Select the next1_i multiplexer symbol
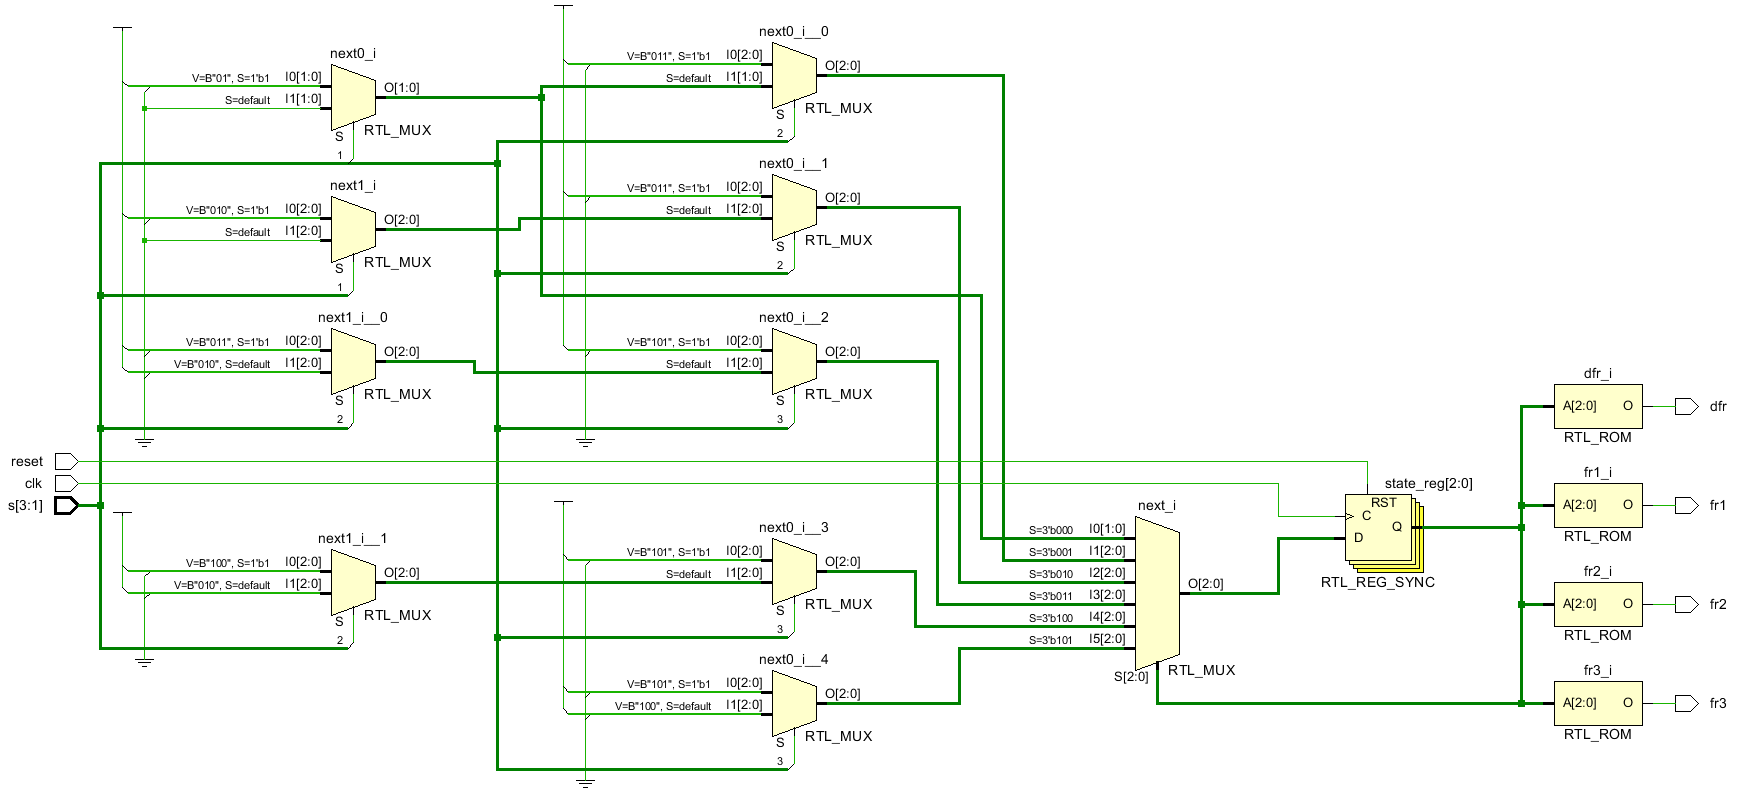The width and height of the screenshot is (1742, 798). pos(353,230)
